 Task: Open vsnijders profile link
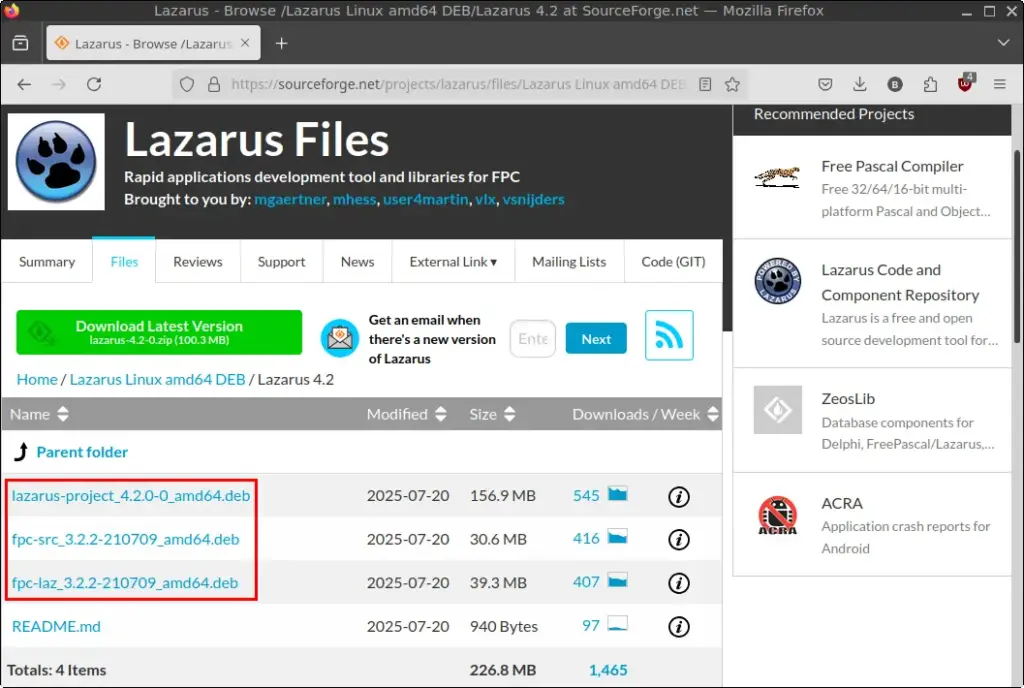(534, 199)
